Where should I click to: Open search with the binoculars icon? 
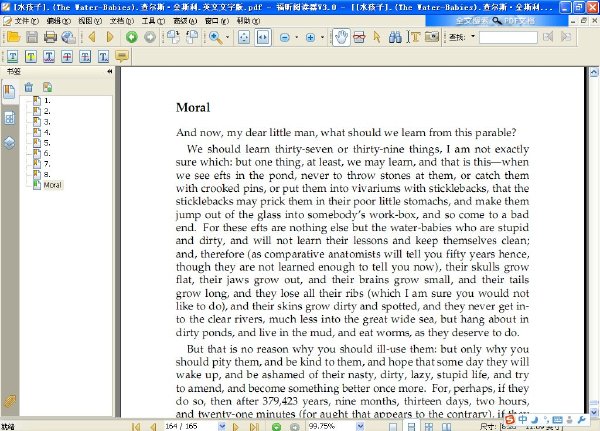pos(395,37)
